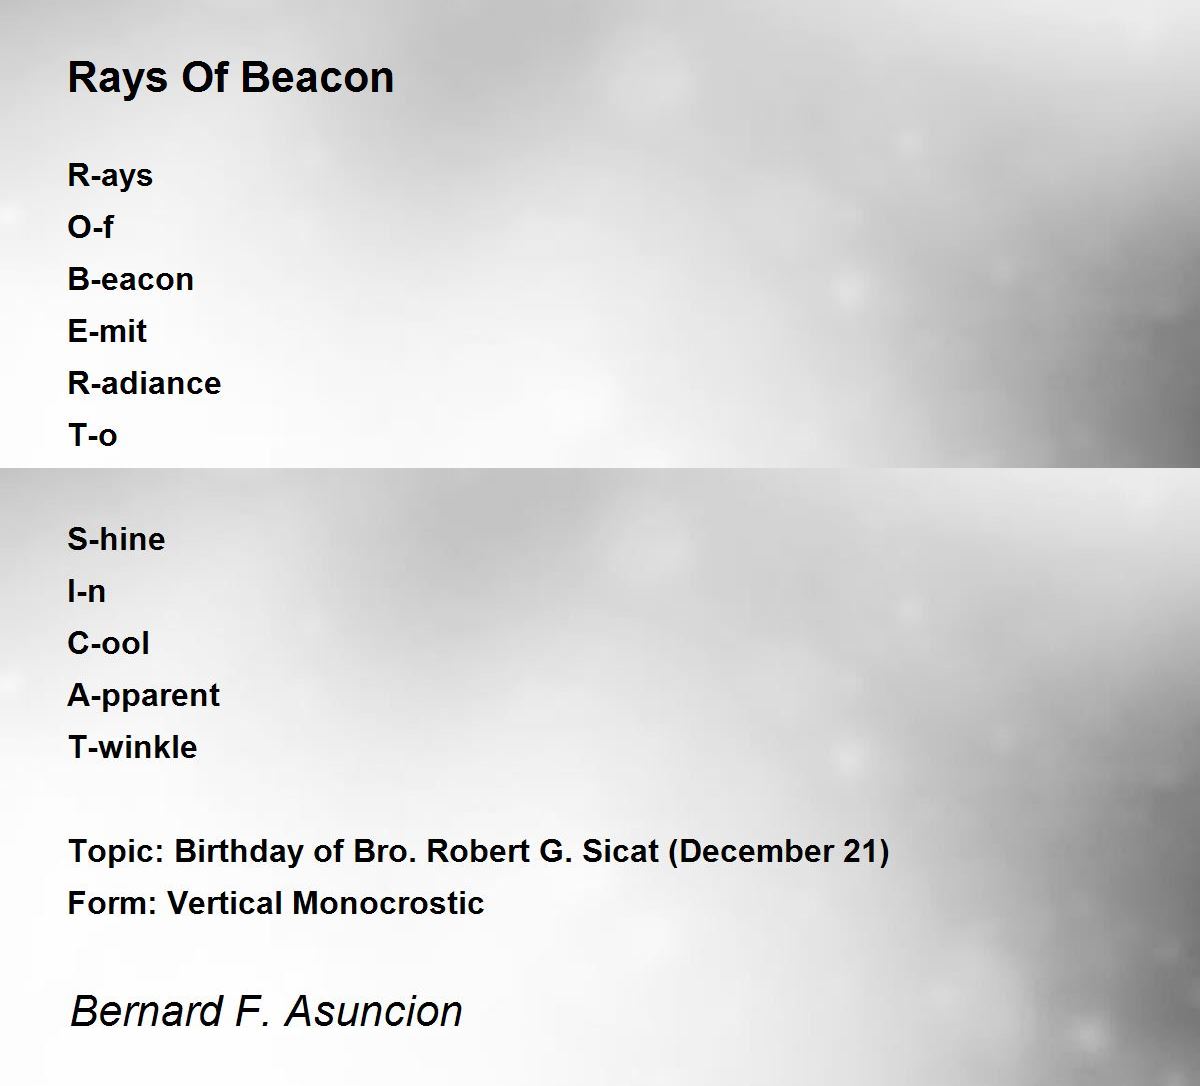
Task: Click the Topic line about Birthday
Action: click(x=479, y=852)
